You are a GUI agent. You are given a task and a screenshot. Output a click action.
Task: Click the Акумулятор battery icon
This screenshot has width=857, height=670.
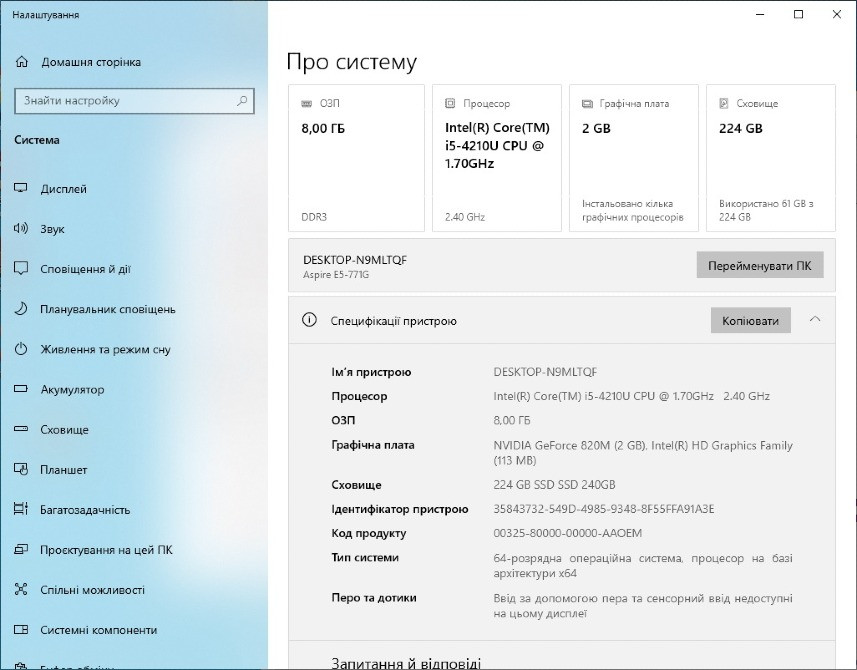(21, 389)
